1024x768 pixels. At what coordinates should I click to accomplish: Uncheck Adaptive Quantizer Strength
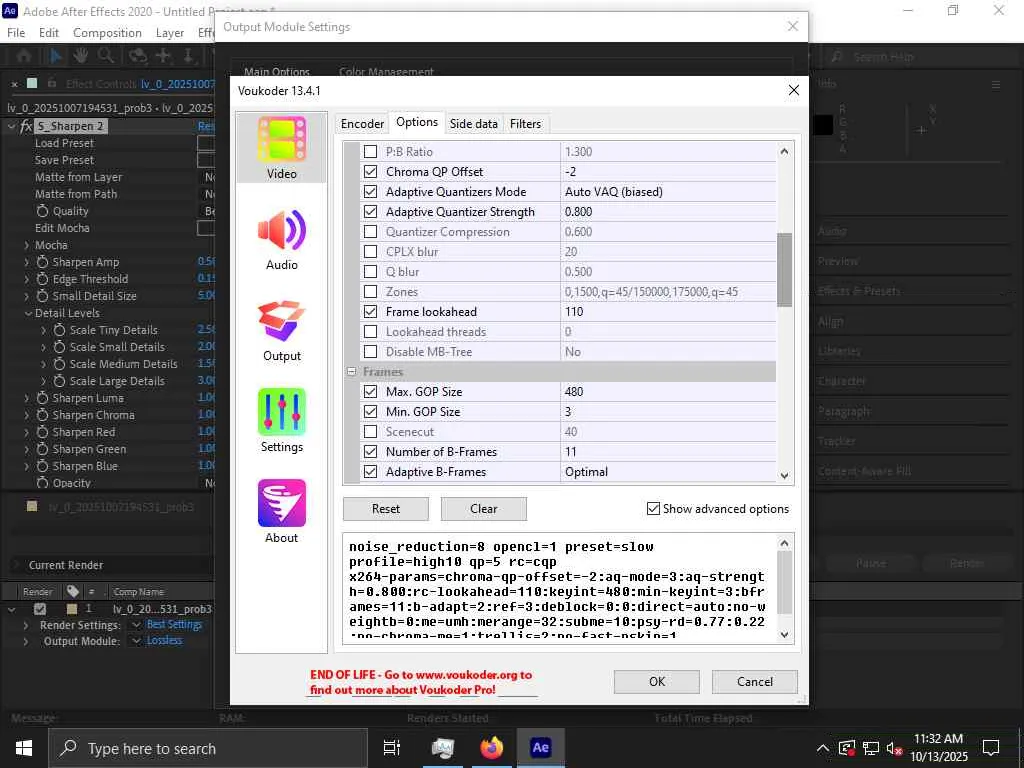[x=370, y=212]
